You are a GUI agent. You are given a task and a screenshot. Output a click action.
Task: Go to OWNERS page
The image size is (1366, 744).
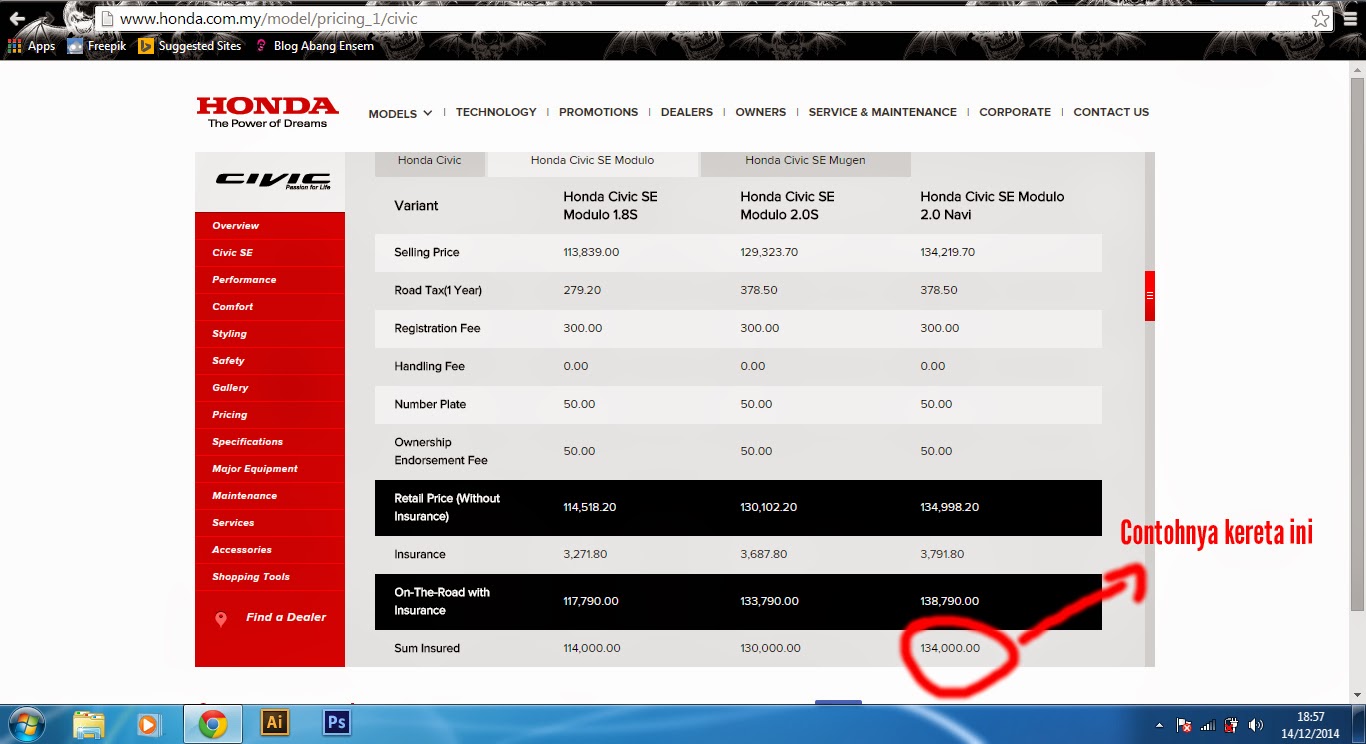[761, 112]
